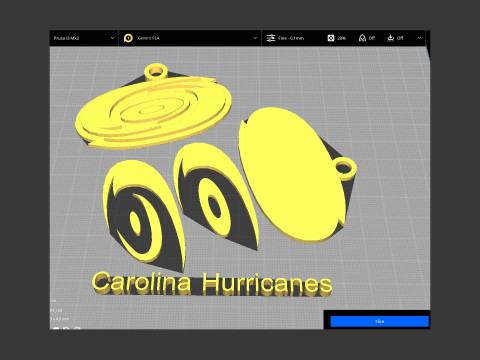480x360 pixels.
Task: Click the adhesion Off text
Action: [400, 38]
